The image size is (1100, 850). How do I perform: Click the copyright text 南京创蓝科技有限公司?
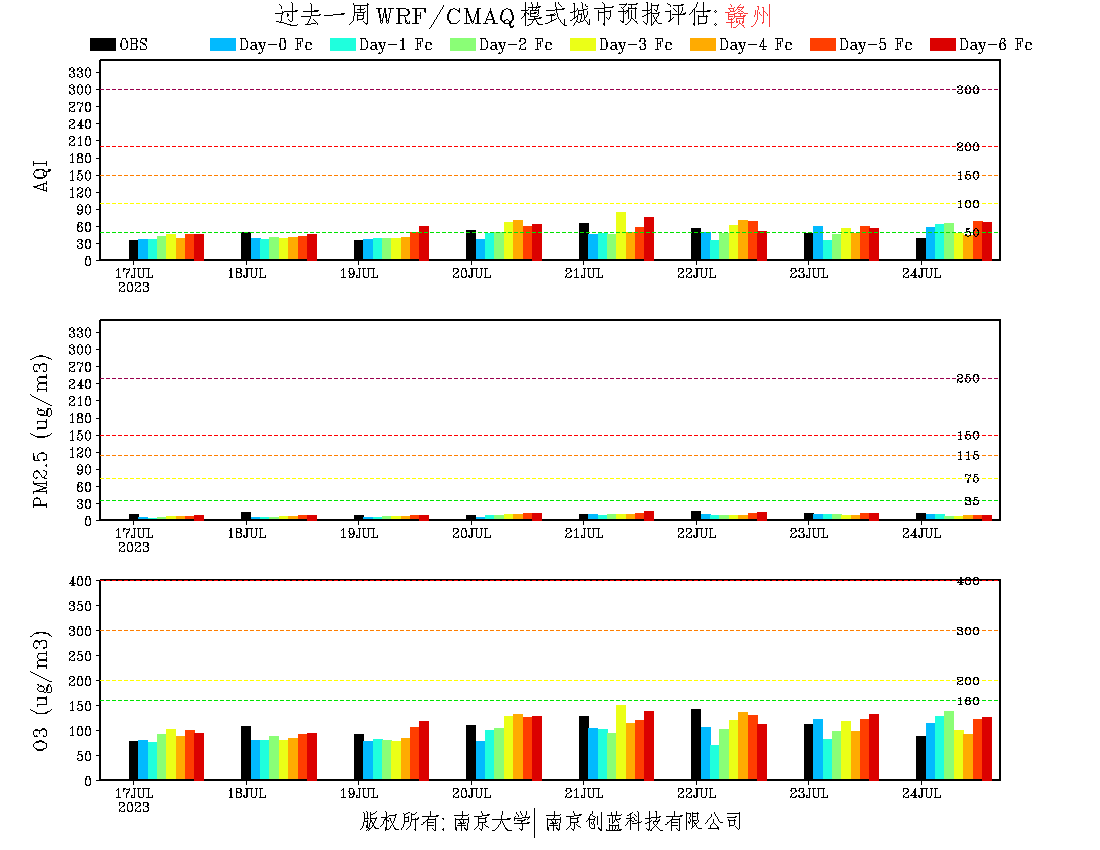pos(643,821)
